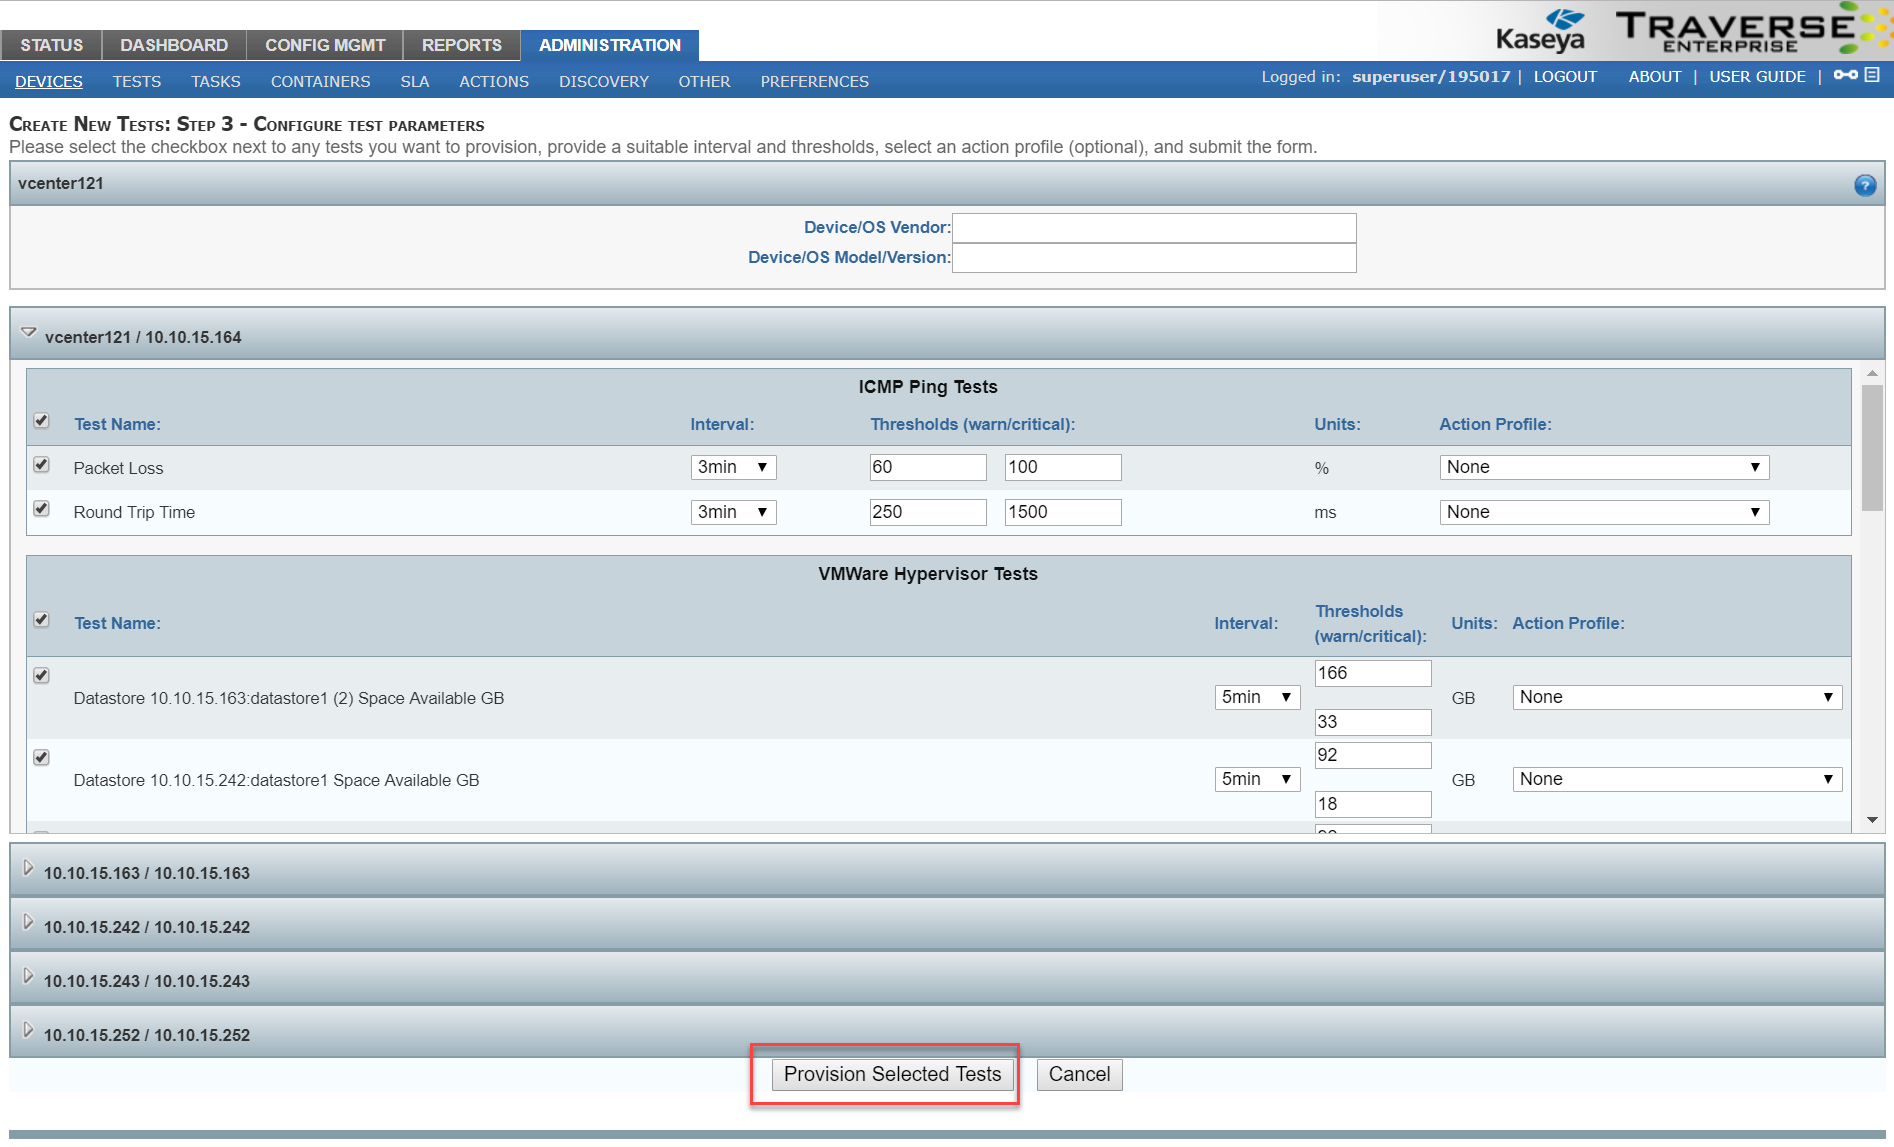Open the TESTS submenu
Viewport: 1894px width, 1147px height.
click(x=137, y=81)
